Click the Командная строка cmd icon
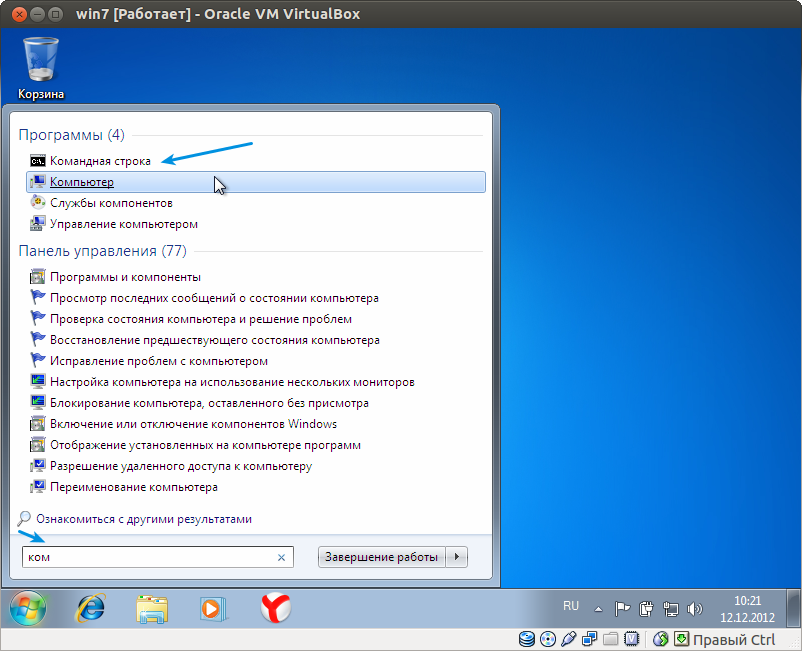The width and height of the screenshot is (802, 651). [x=37, y=161]
